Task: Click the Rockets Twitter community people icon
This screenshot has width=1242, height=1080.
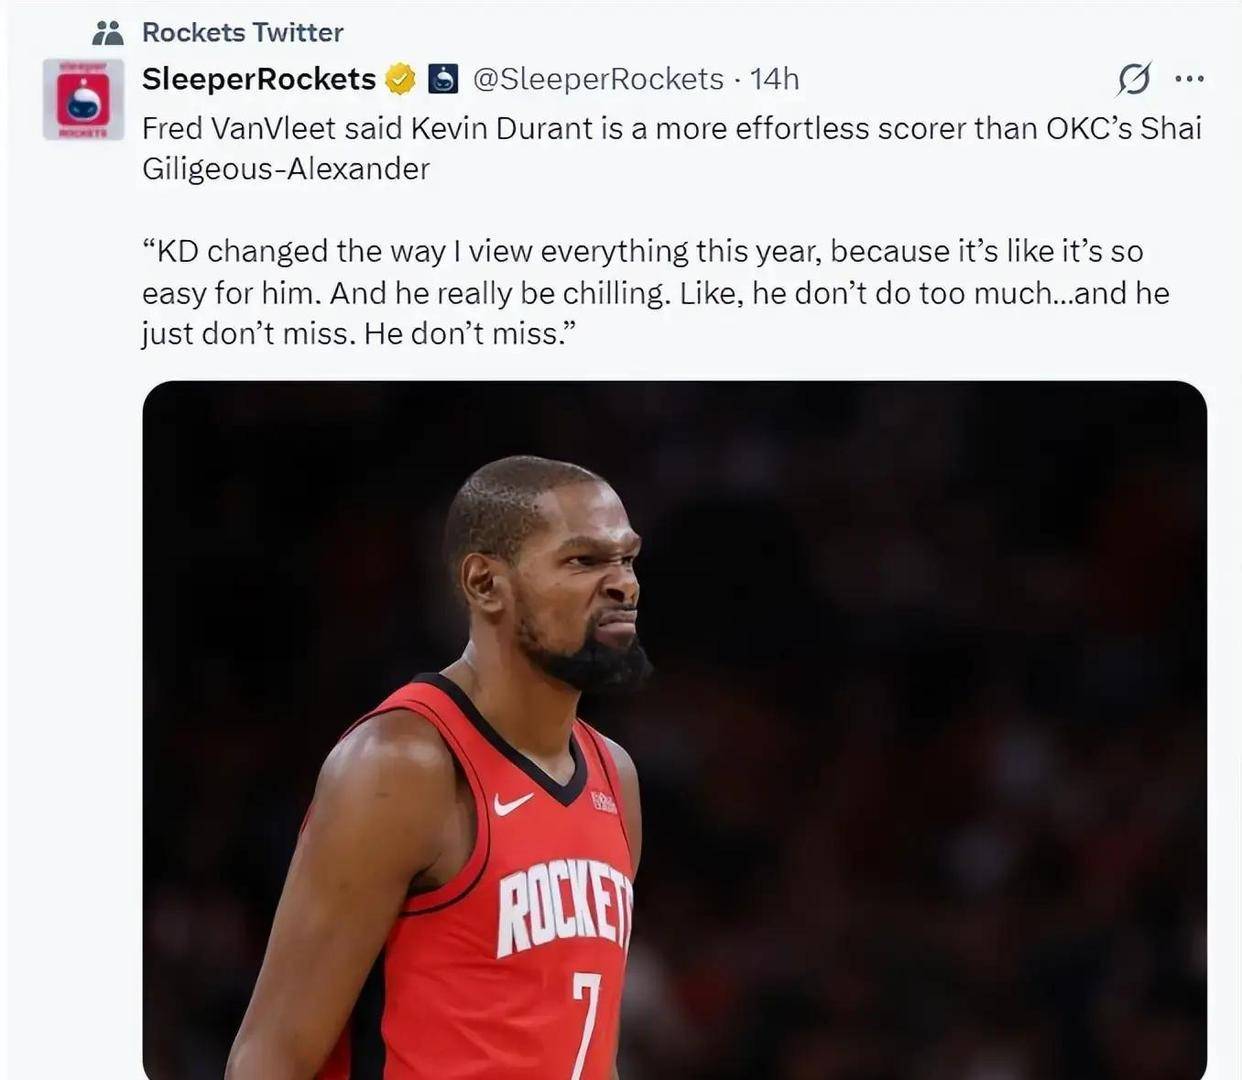Action: coord(107,33)
